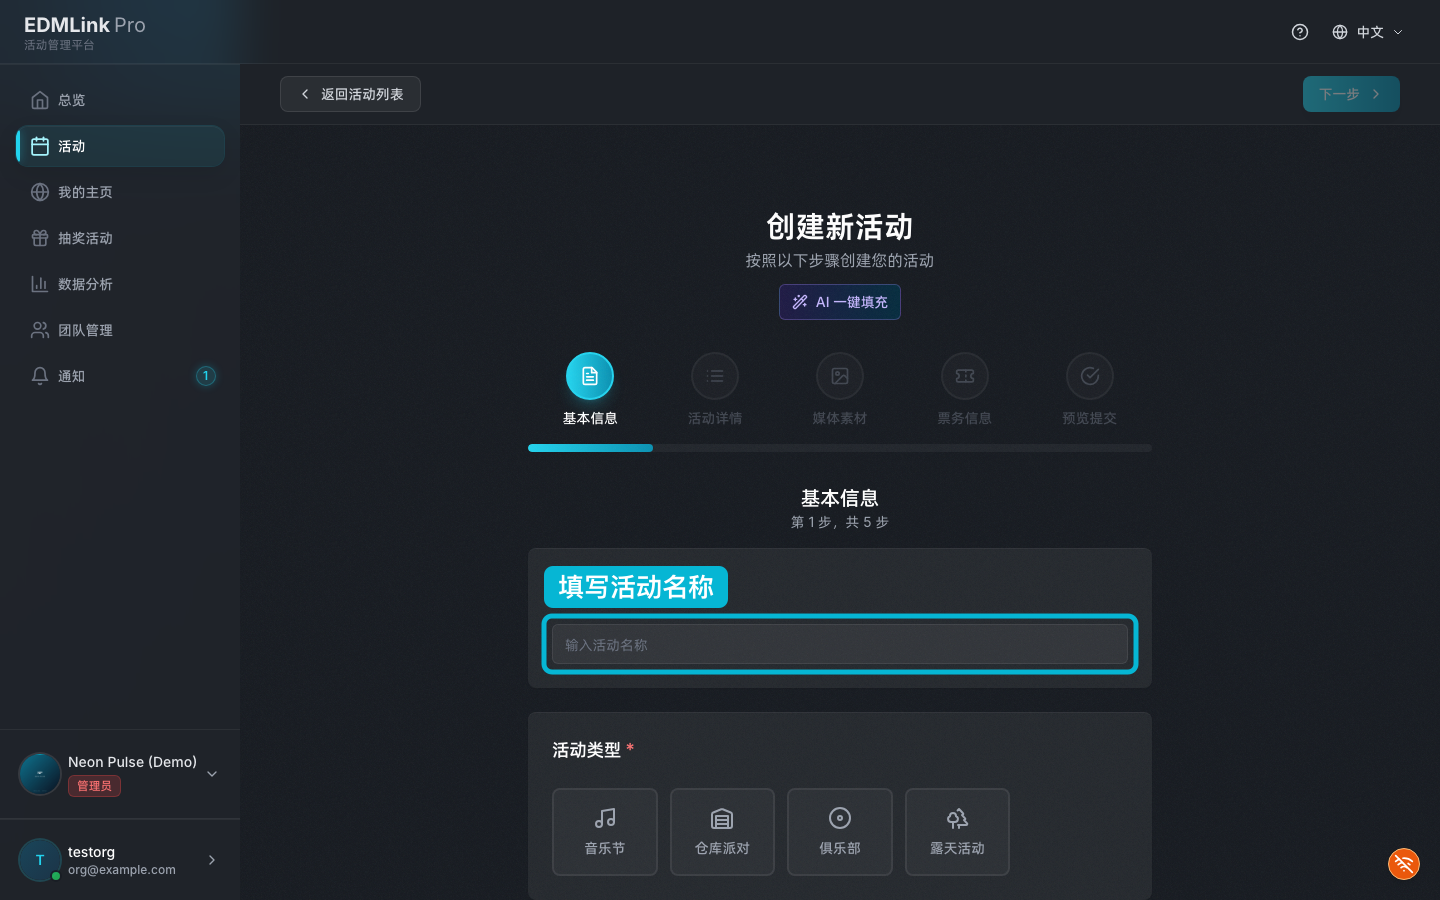Image resolution: width=1440 pixels, height=900 pixels.
Task: Click the globe icon beside 中文
Action: pos(1340,32)
